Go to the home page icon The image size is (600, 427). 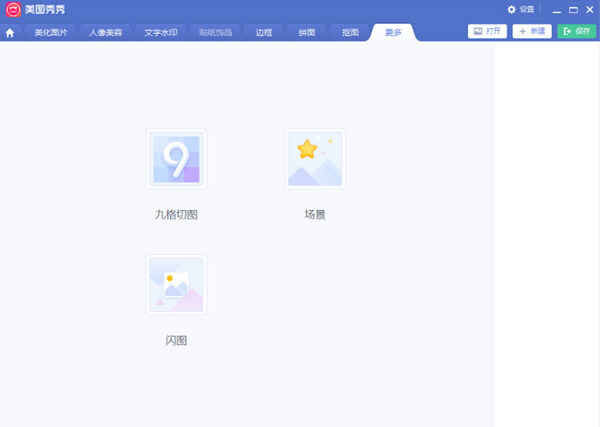(x=10, y=33)
